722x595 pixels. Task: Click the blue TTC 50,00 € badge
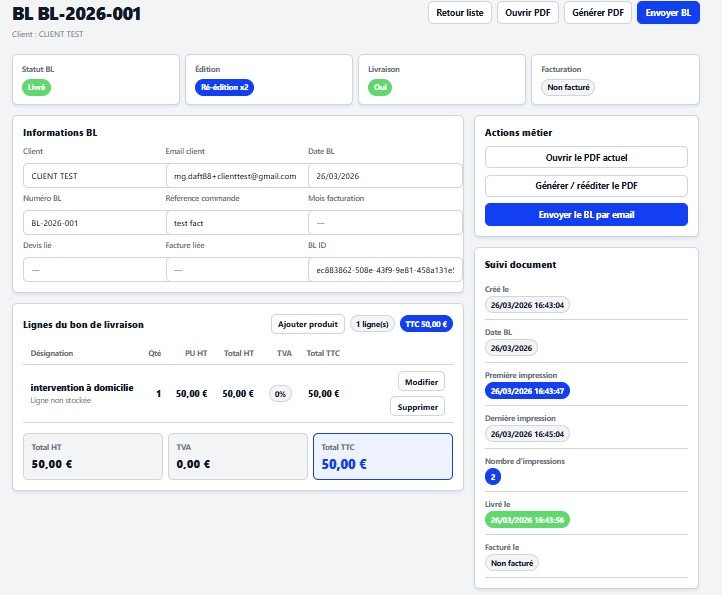tap(426, 324)
